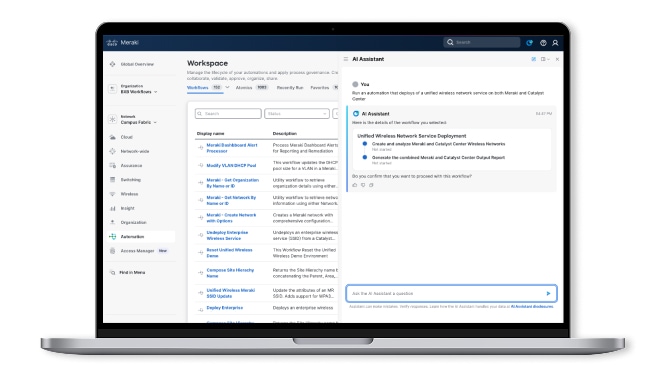This screenshot has height=375, width=666.
Task: Open the AI Assistant panel hamburger menu
Action: 346,59
